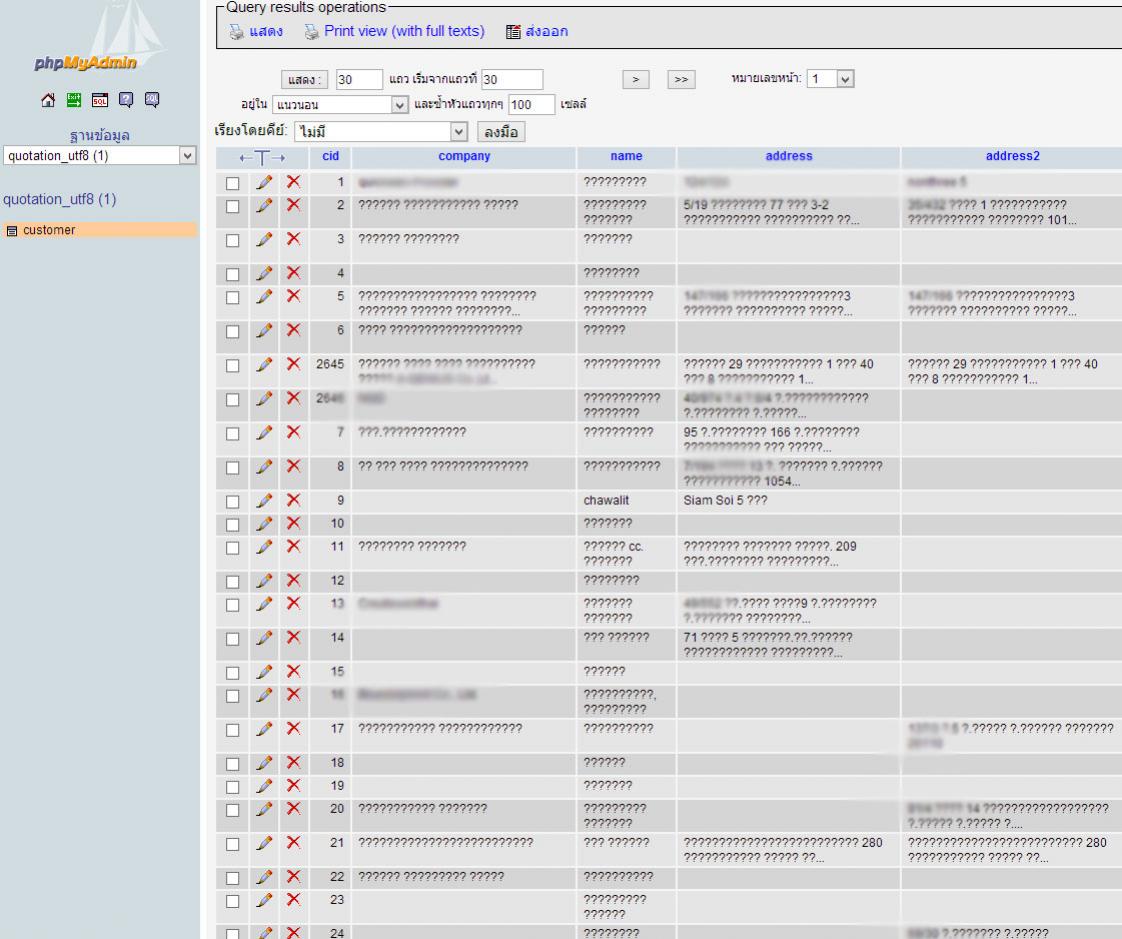Open the quotation_utf8 (1) database dropdown
The height and width of the screenshot is (939, 1122).
99,156
